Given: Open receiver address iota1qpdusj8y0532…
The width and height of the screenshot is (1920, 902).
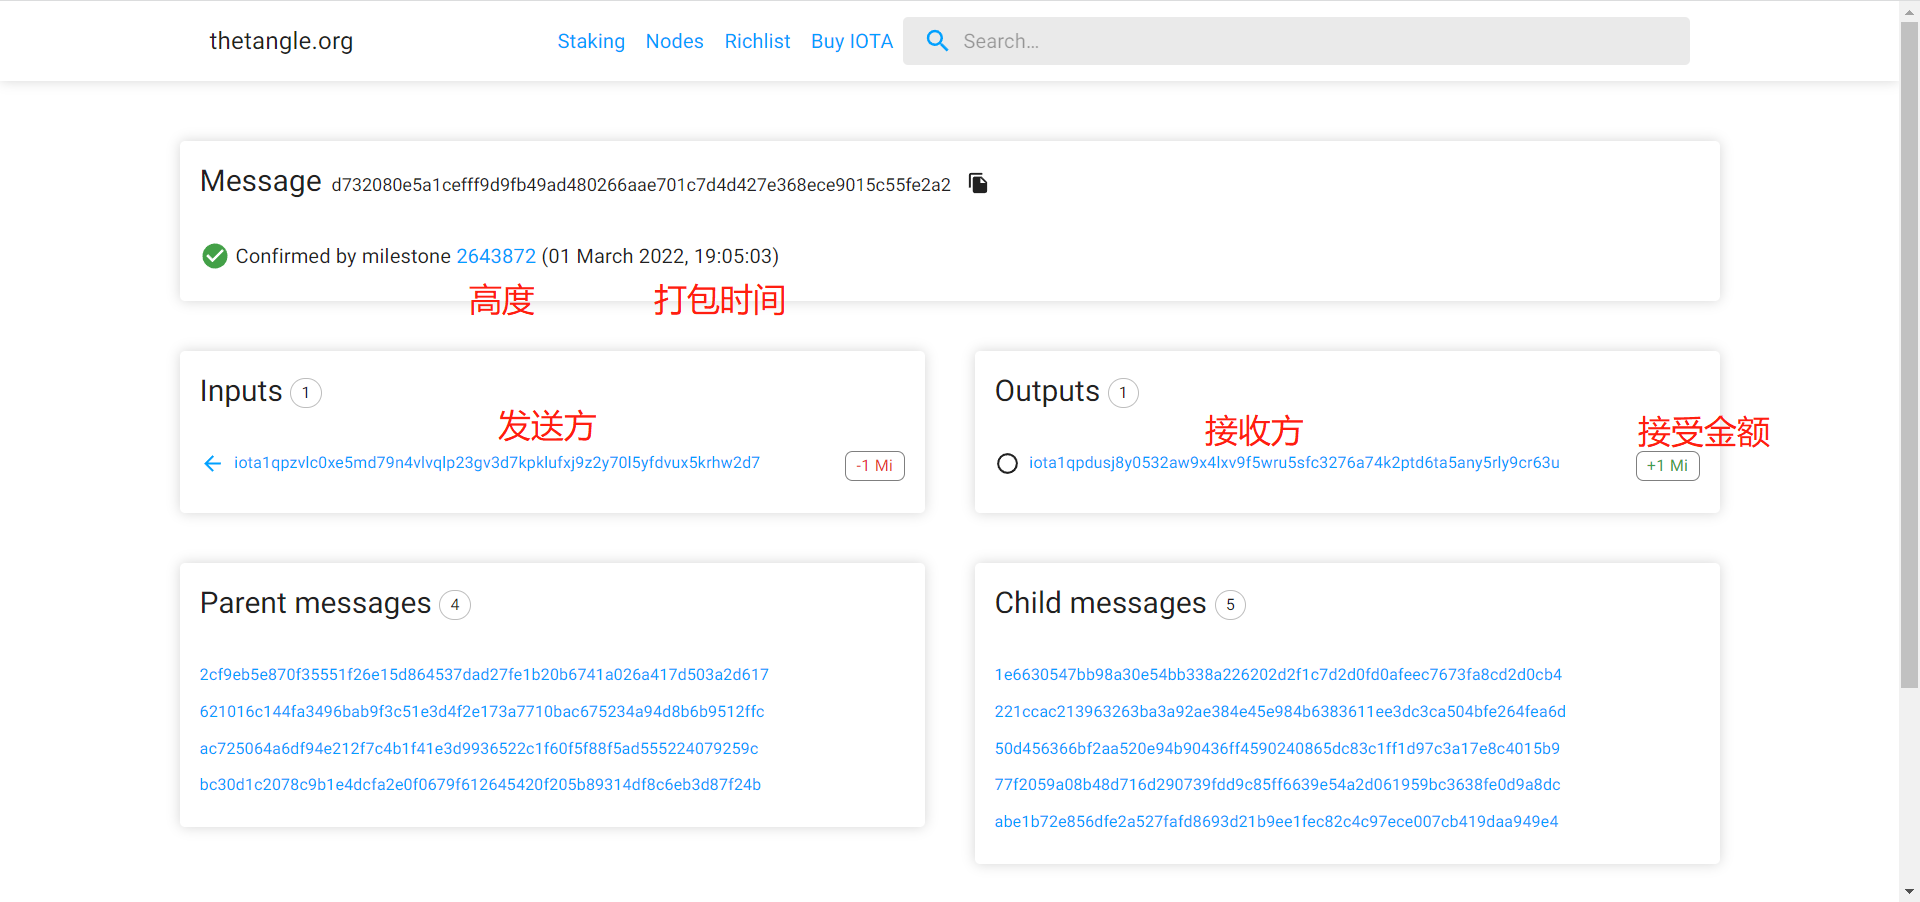Looking at the screenshot, I should (x=1294, y=463).
